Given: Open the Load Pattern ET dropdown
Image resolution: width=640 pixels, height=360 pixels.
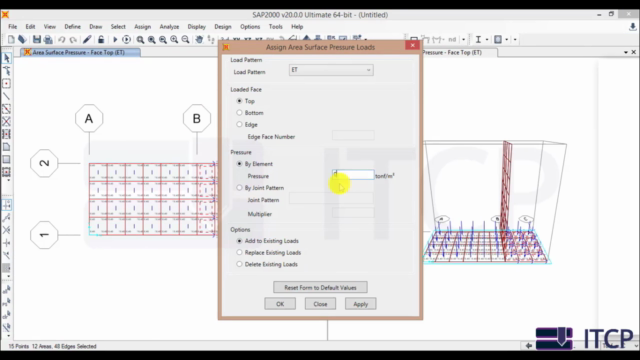Looking at the screenshot, I should coord(331,70).
